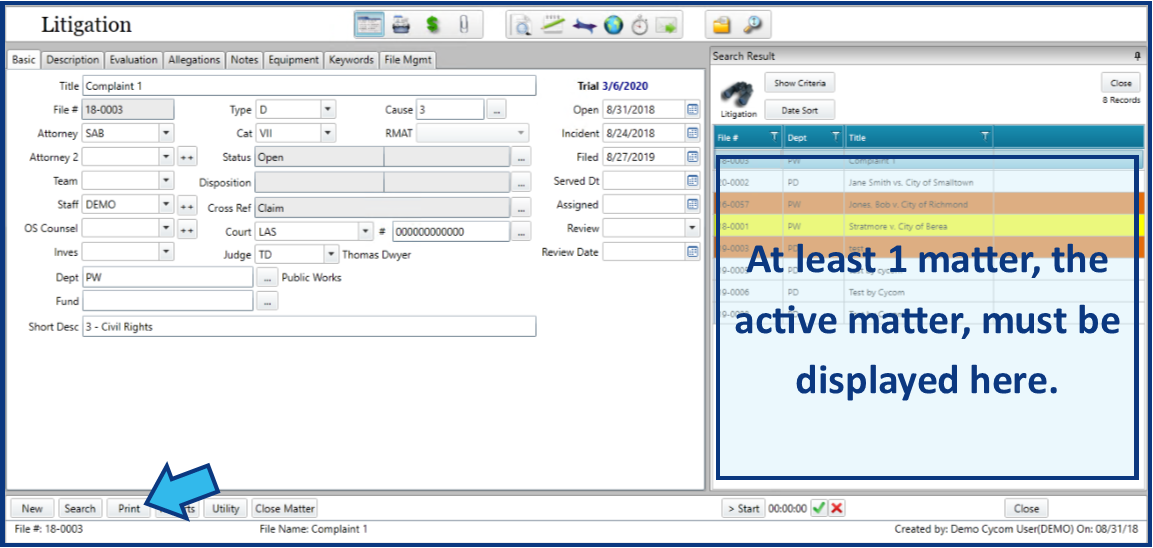Click the stopwatch timer icon in toolbar
The height and width of the screenshot is (548, 1153).
tap(640, 26)
